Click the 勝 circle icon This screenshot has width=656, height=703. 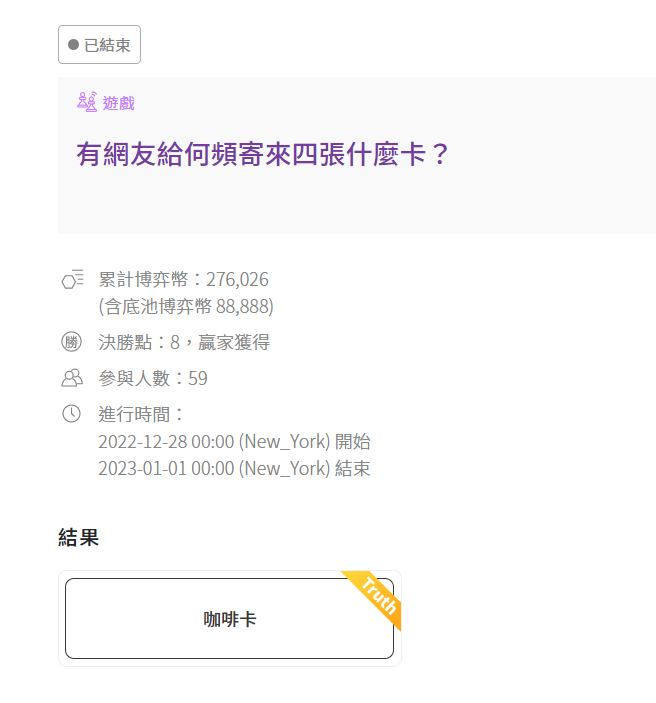pyautogui.click(x=72, y=343)
